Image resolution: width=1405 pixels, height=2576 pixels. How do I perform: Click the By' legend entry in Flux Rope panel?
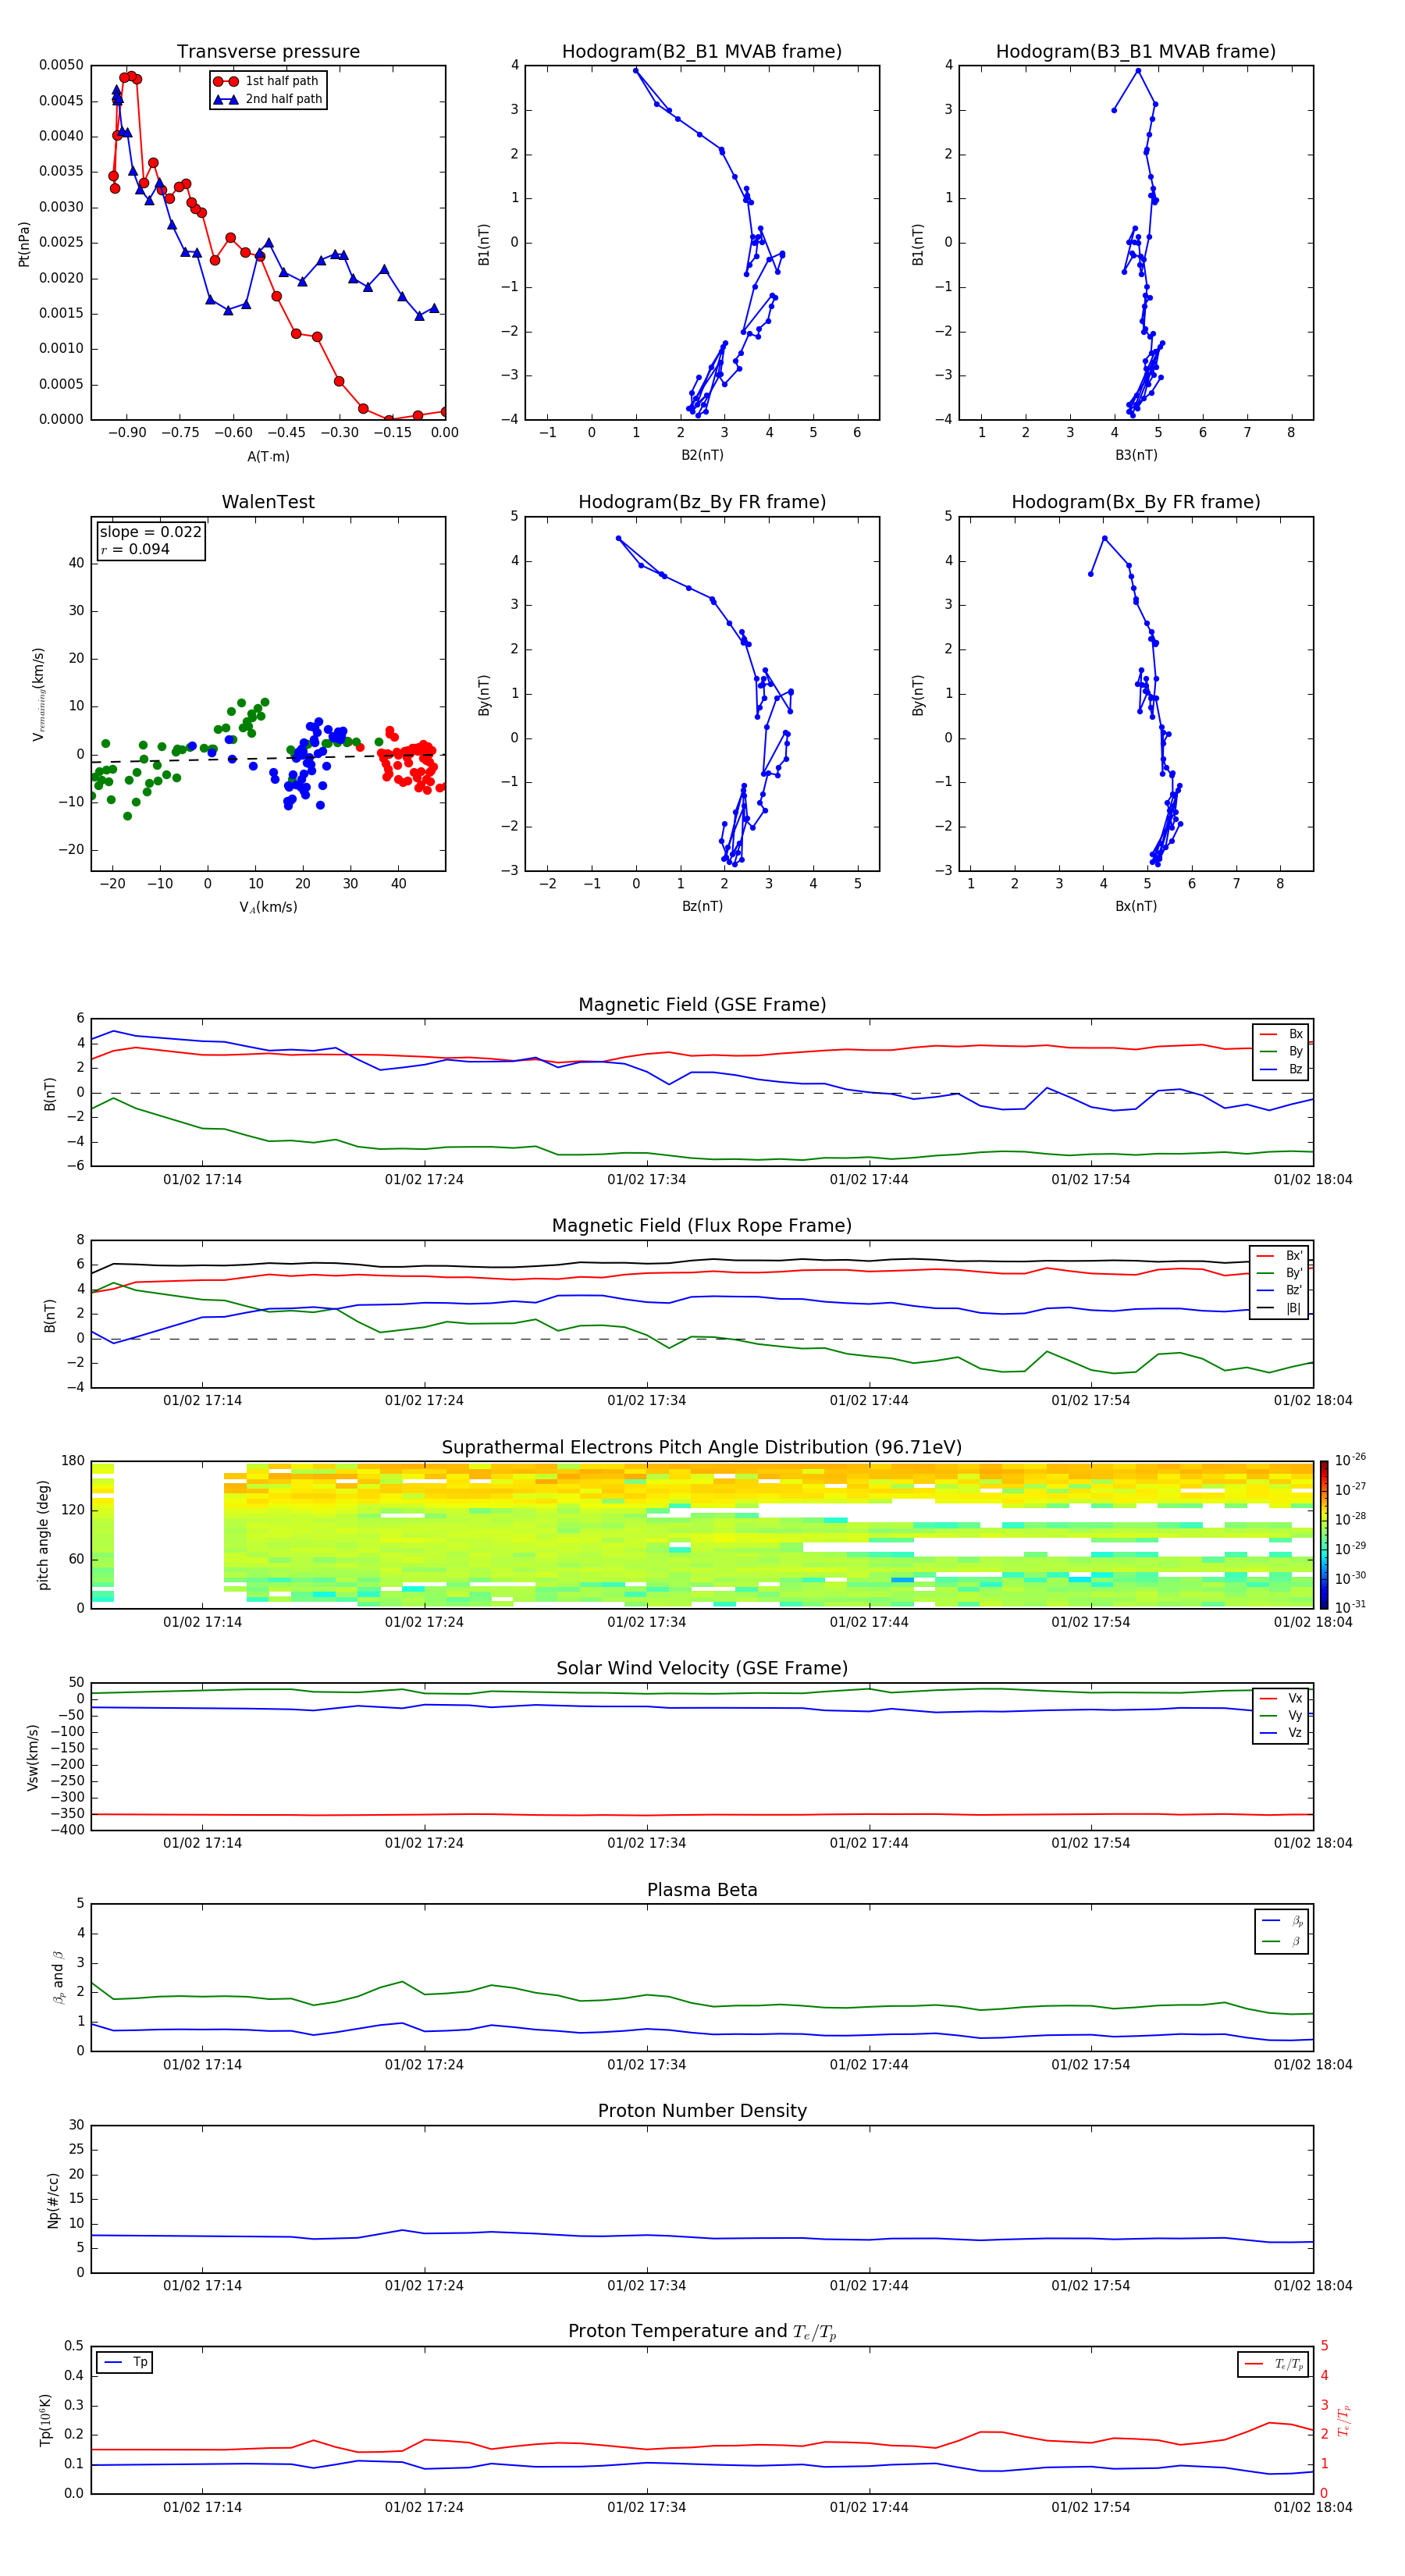tap(1280, 1273)
